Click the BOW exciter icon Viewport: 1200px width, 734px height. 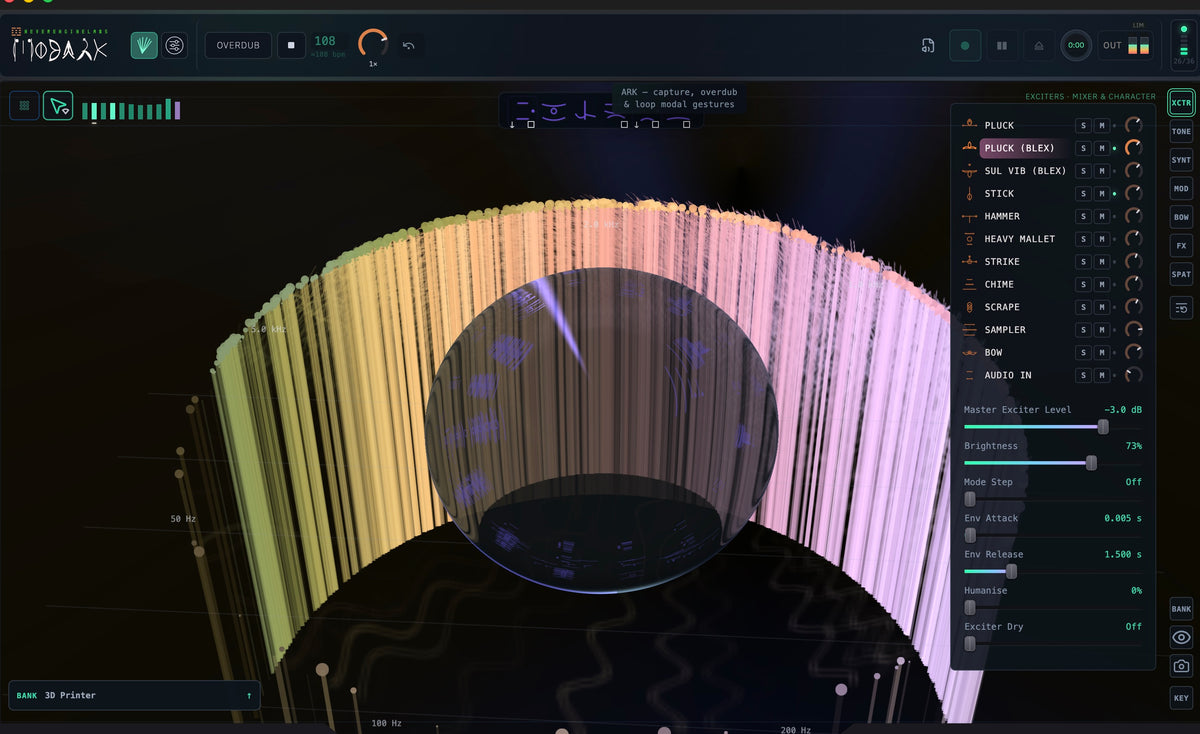click(969, 352)
